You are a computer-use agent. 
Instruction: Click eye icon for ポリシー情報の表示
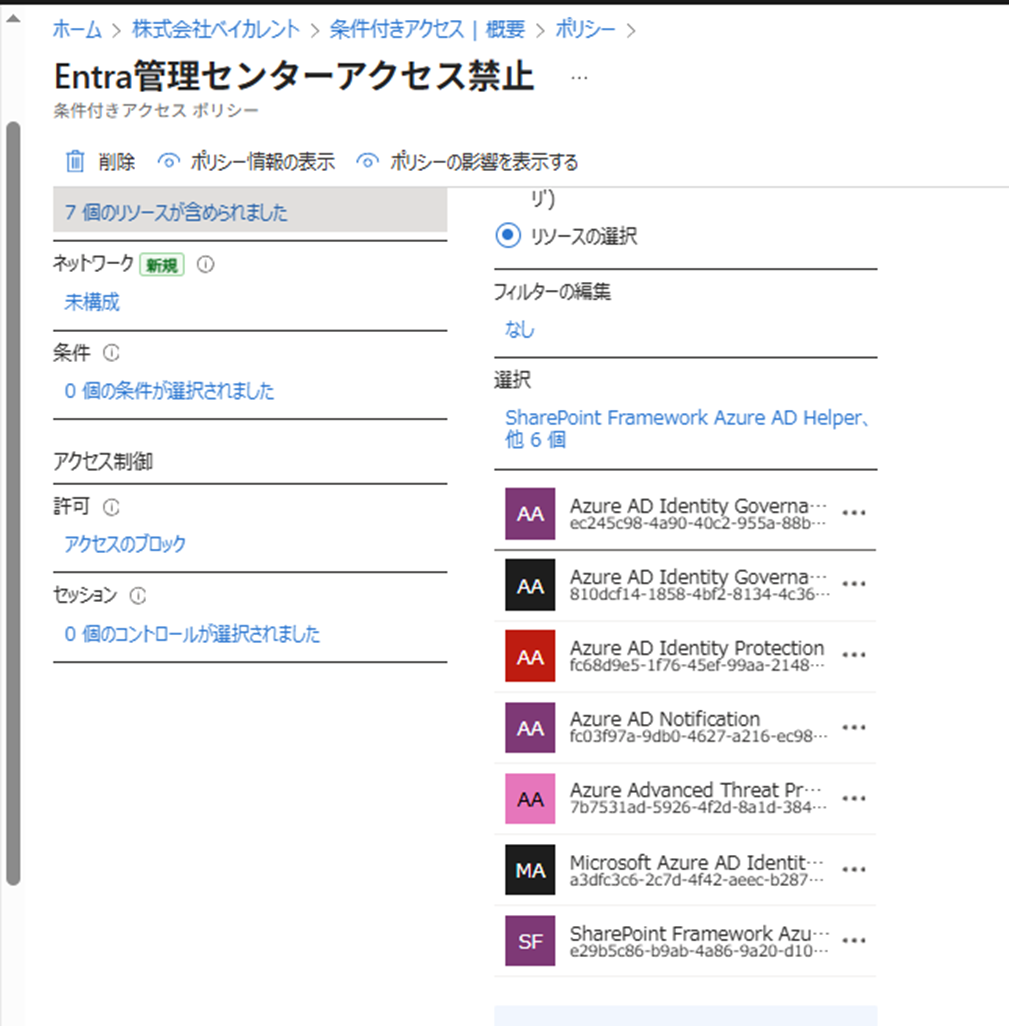tap(169, 161)
